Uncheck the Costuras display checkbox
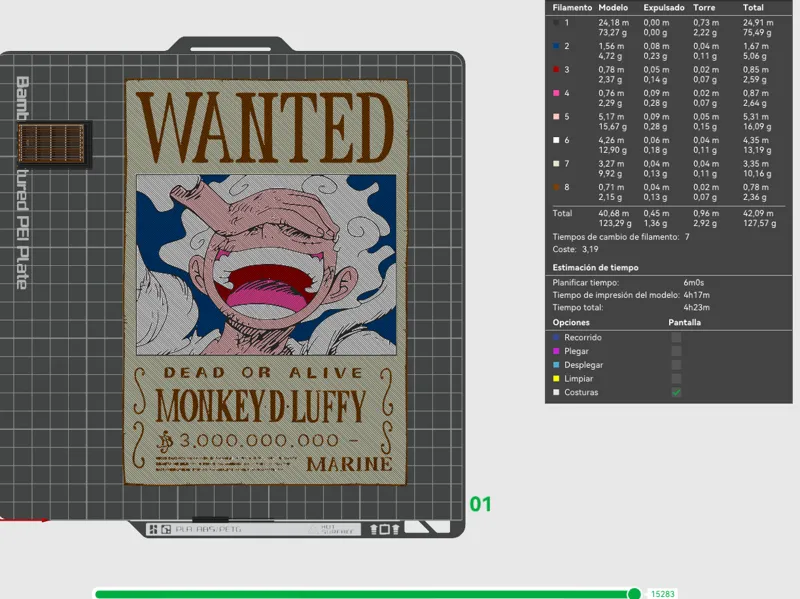Screen dimensions: 800x599 [676, 392]
